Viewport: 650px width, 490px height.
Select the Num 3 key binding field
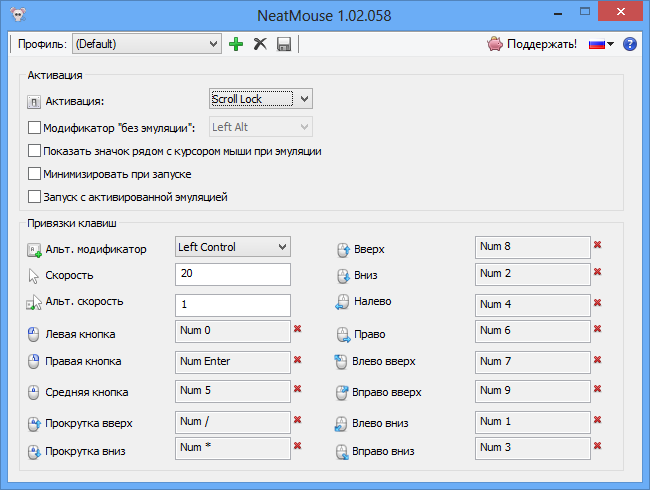533,448
